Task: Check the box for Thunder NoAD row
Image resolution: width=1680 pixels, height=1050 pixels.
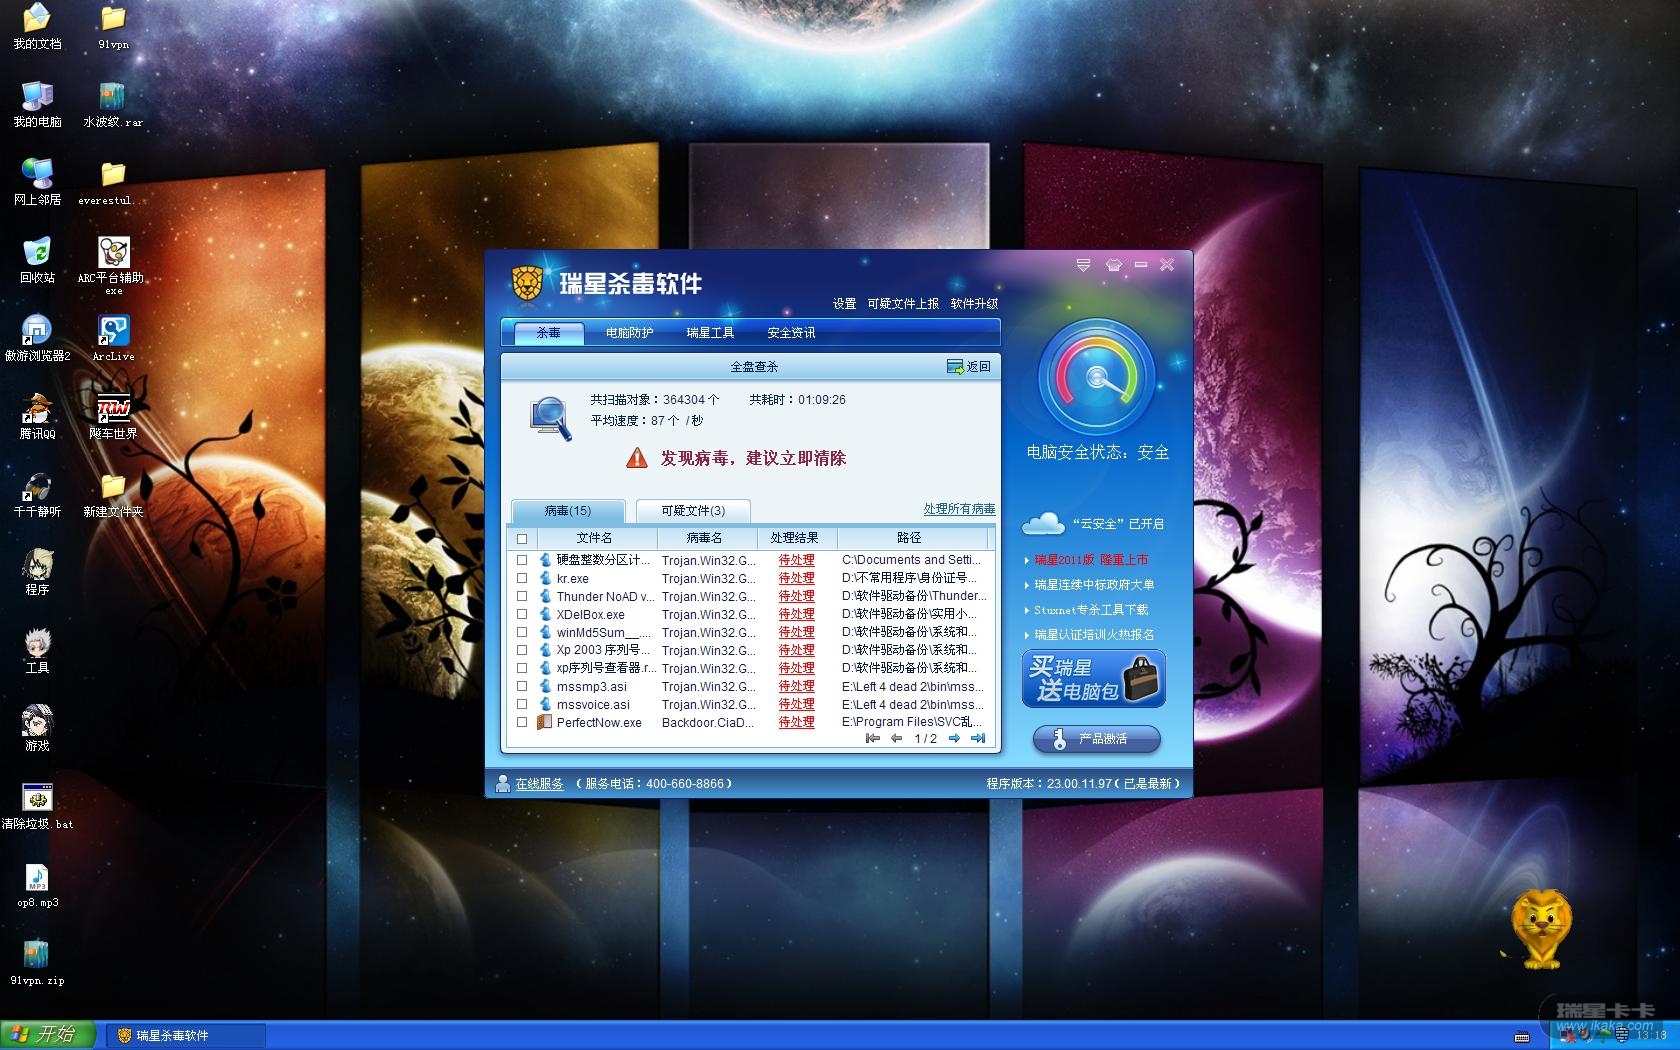Action: pyautogui.click(x=522, y=596)
